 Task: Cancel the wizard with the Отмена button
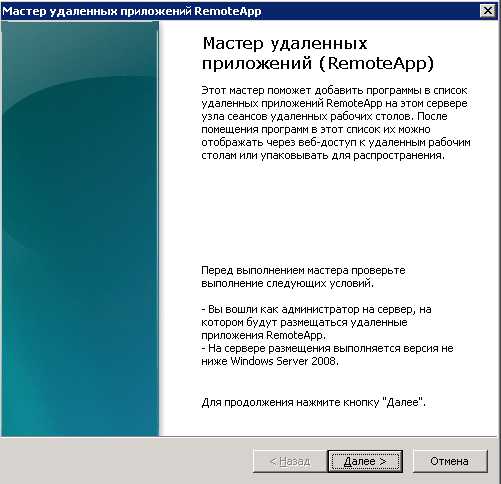(450, 461)
